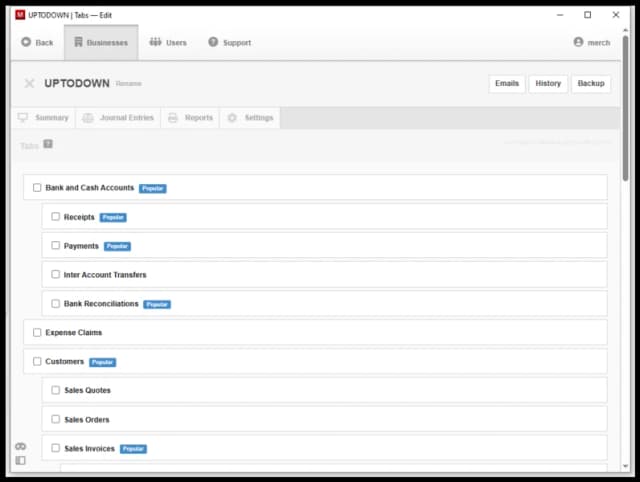This screenshot has width=640, height=482.
Task: Click Popular badge beside Receipts
Action: [113, 218]
